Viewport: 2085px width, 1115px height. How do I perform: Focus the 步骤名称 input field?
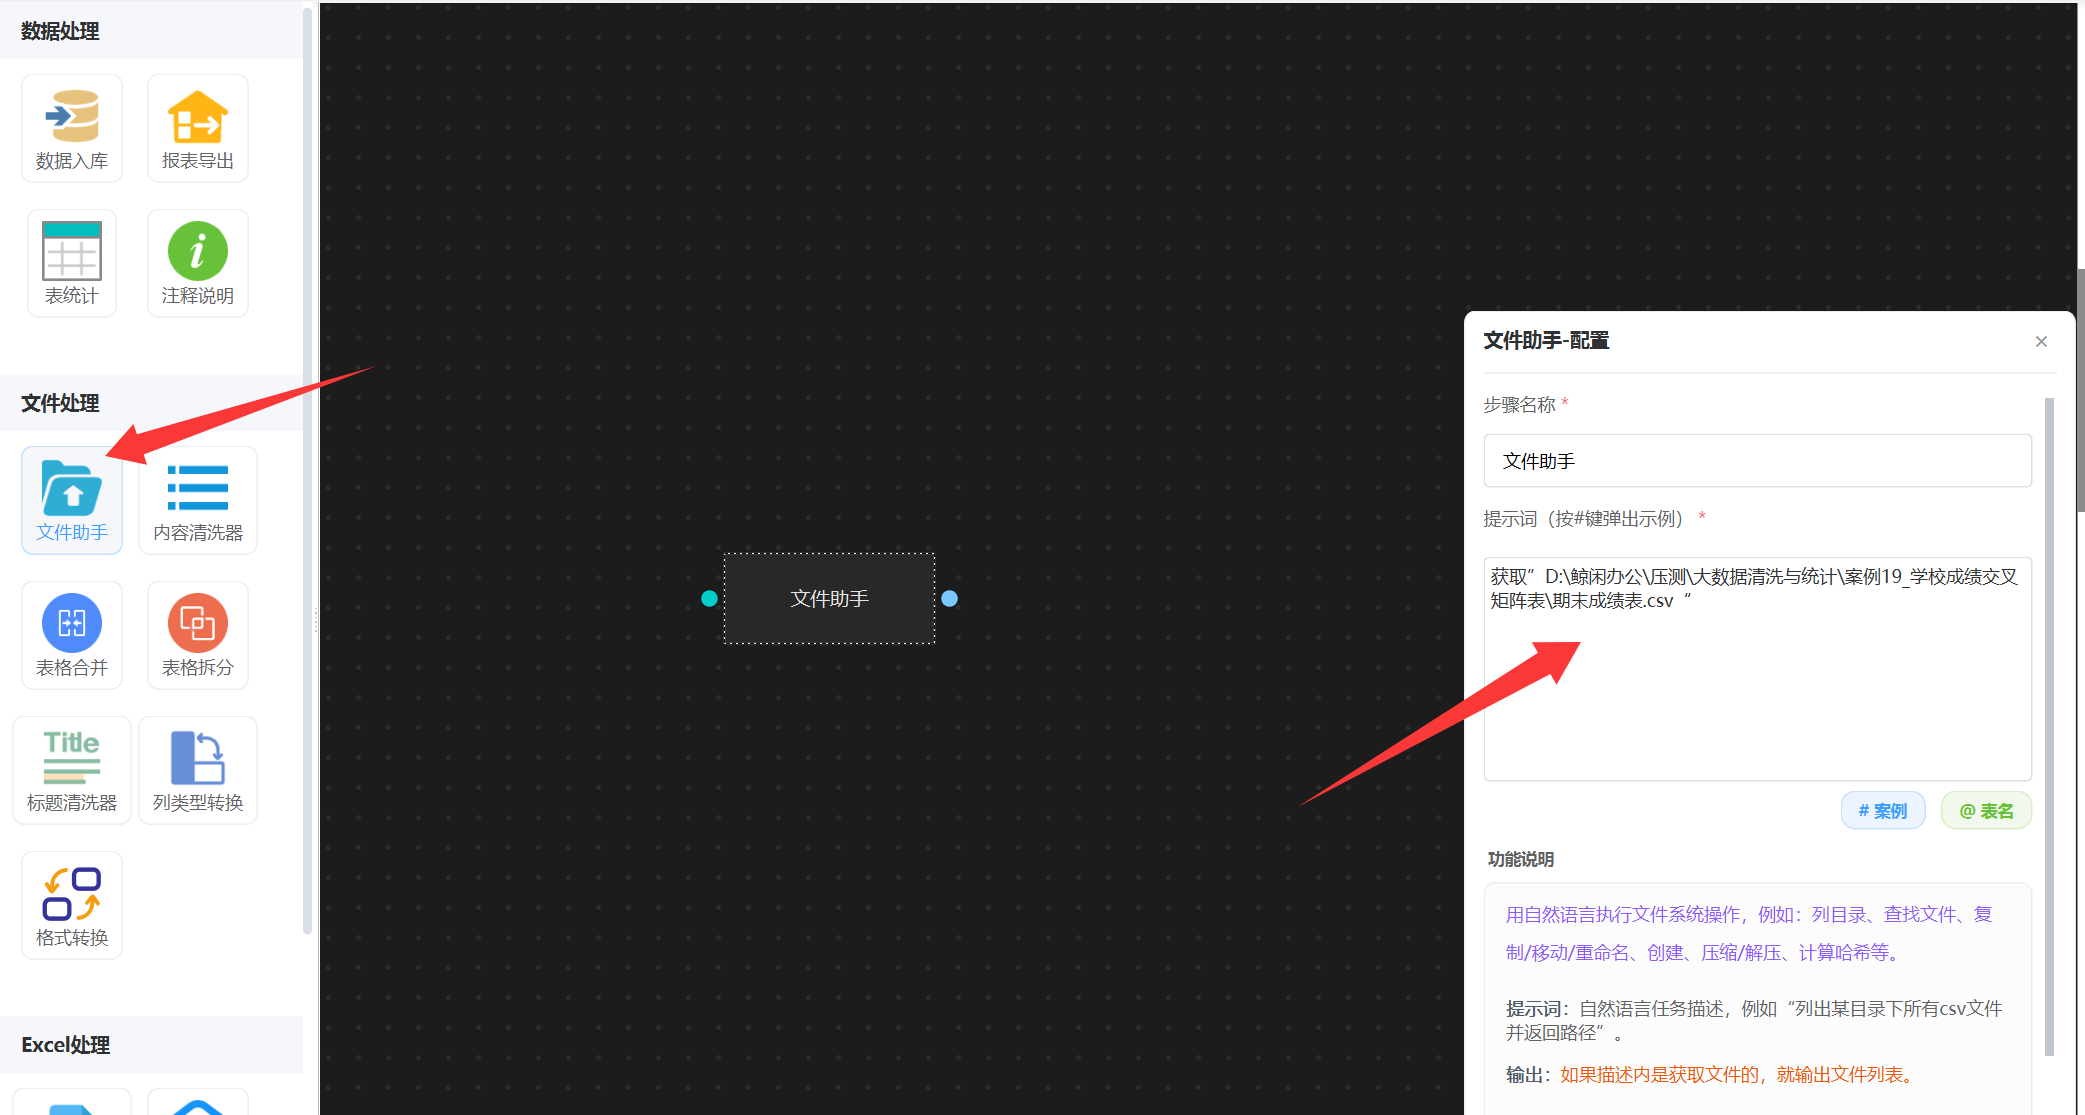tap(1757, 461)
